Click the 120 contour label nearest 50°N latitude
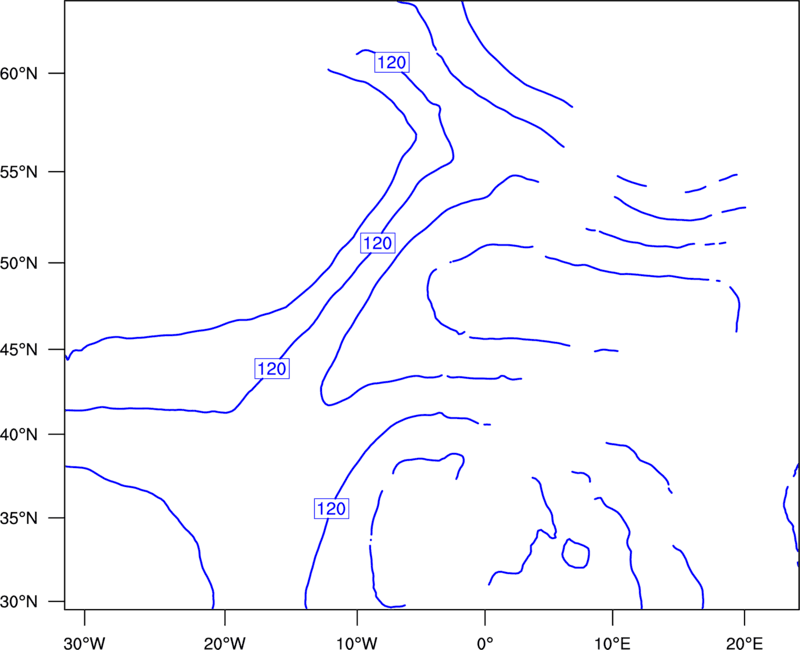 [x=378, y=243]
